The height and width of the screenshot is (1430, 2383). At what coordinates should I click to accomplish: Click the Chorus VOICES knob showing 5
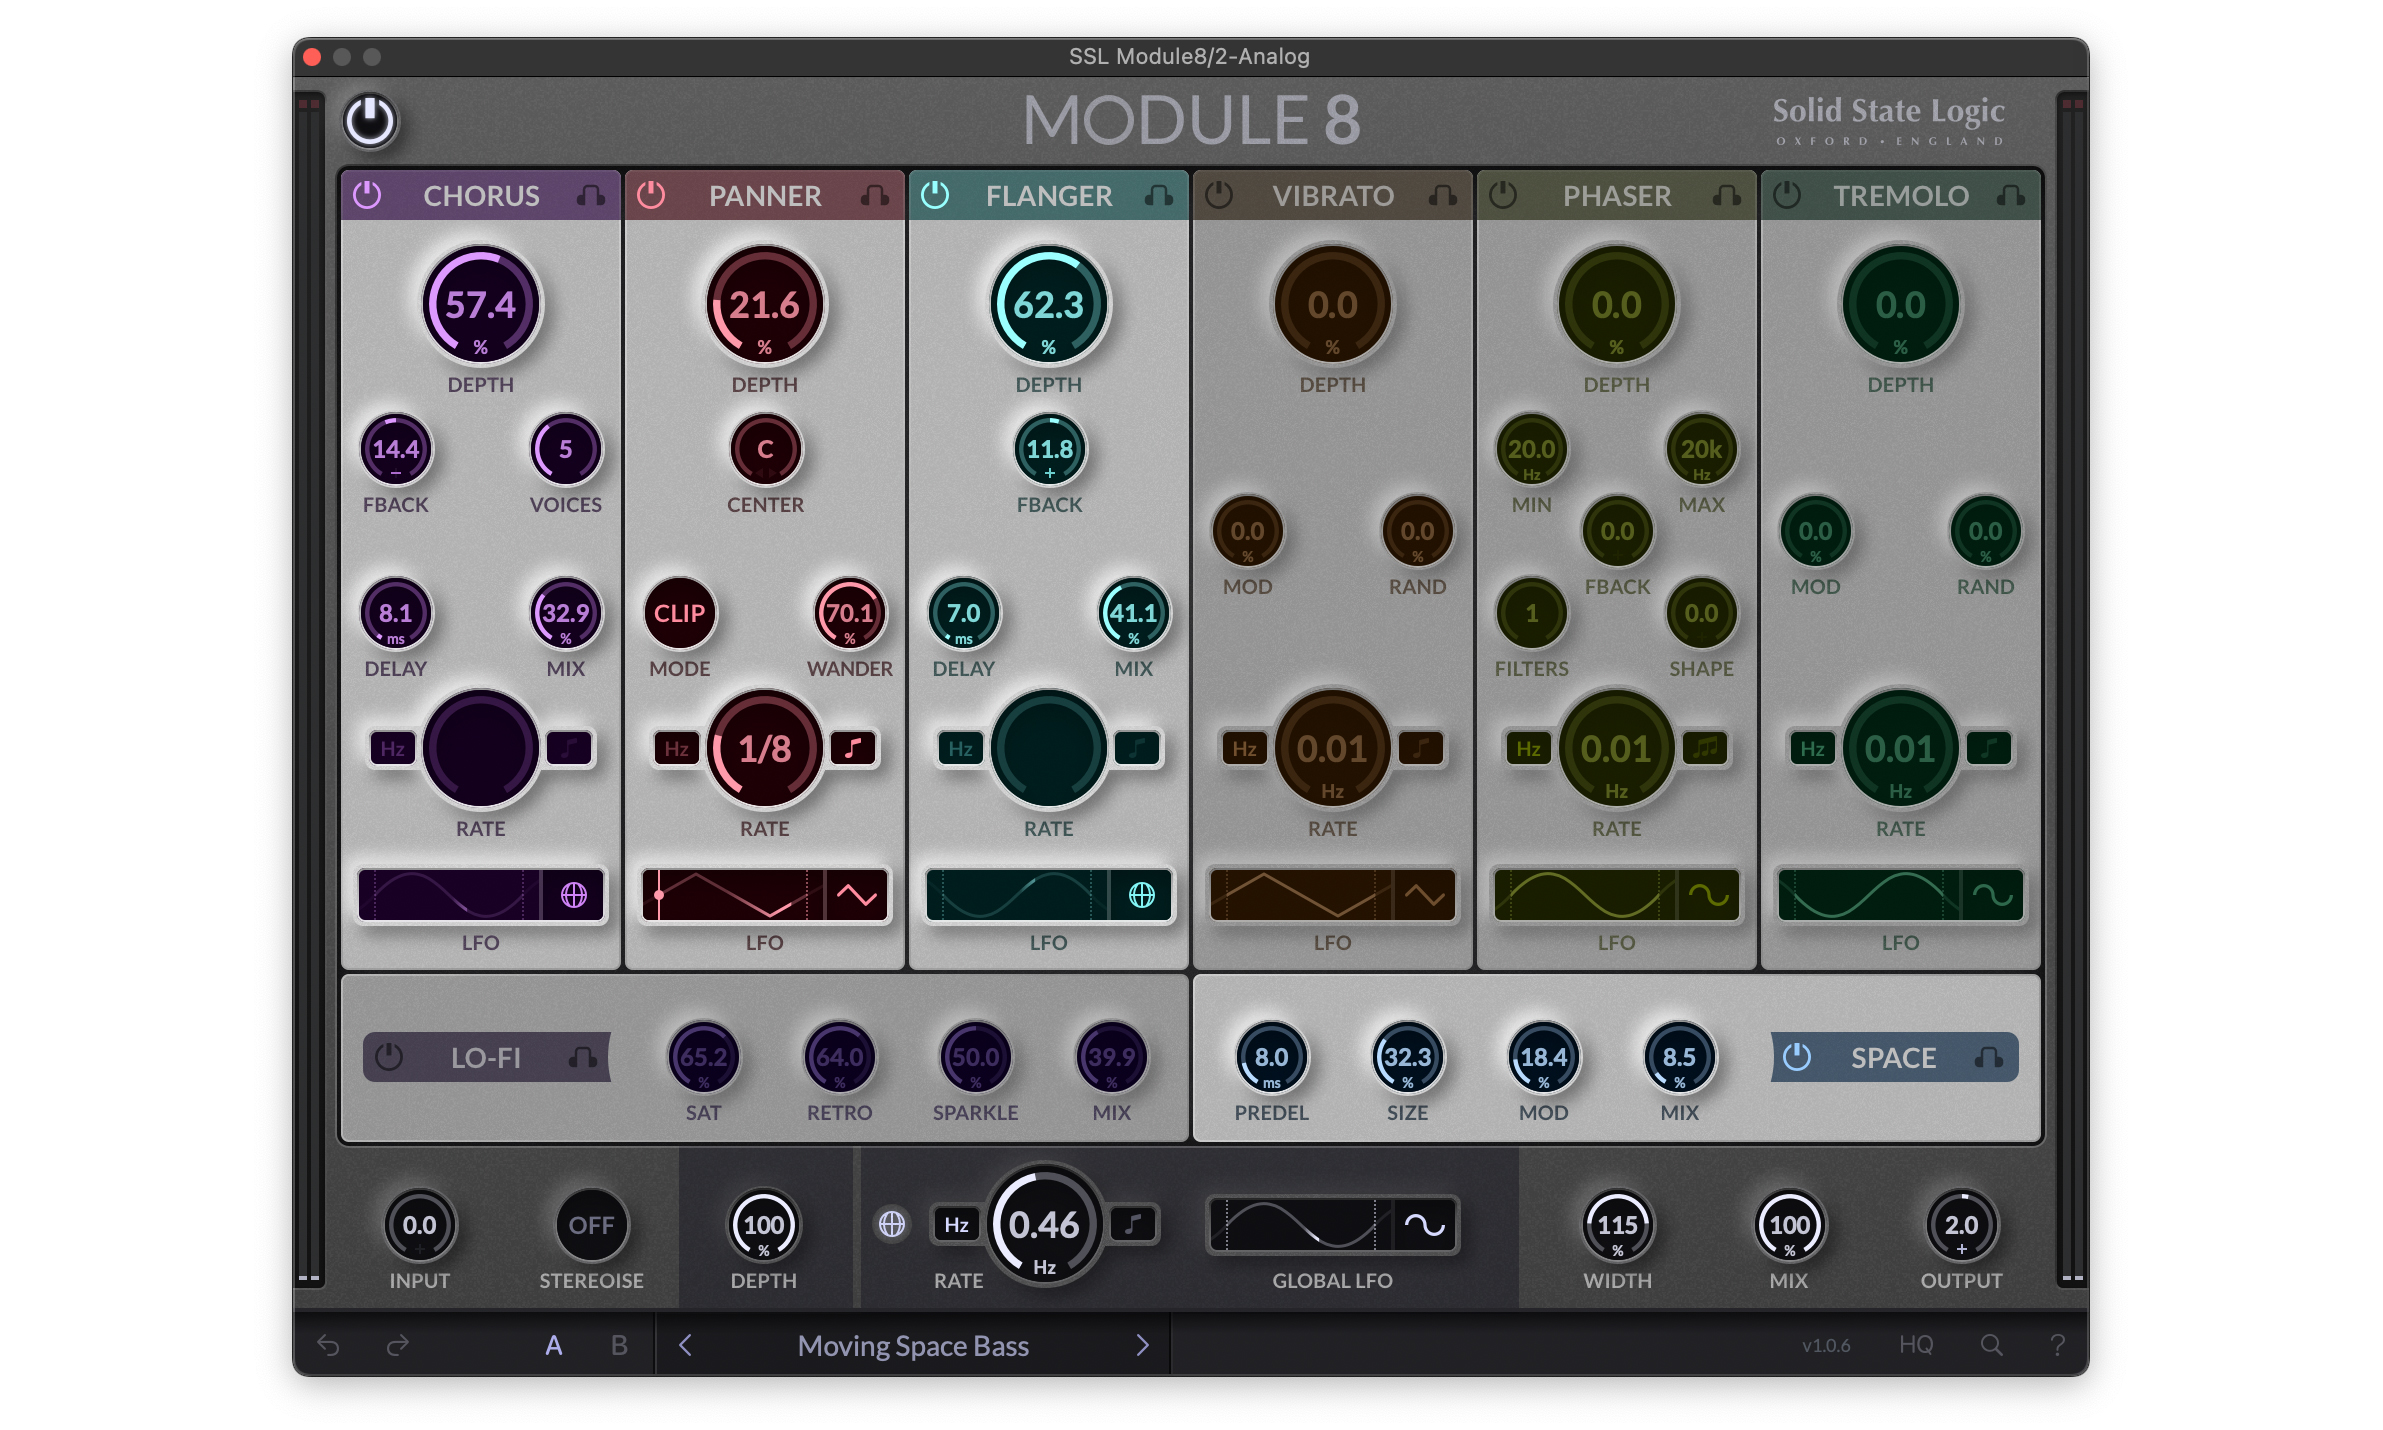pyautogui.click(x=565, y=449)
